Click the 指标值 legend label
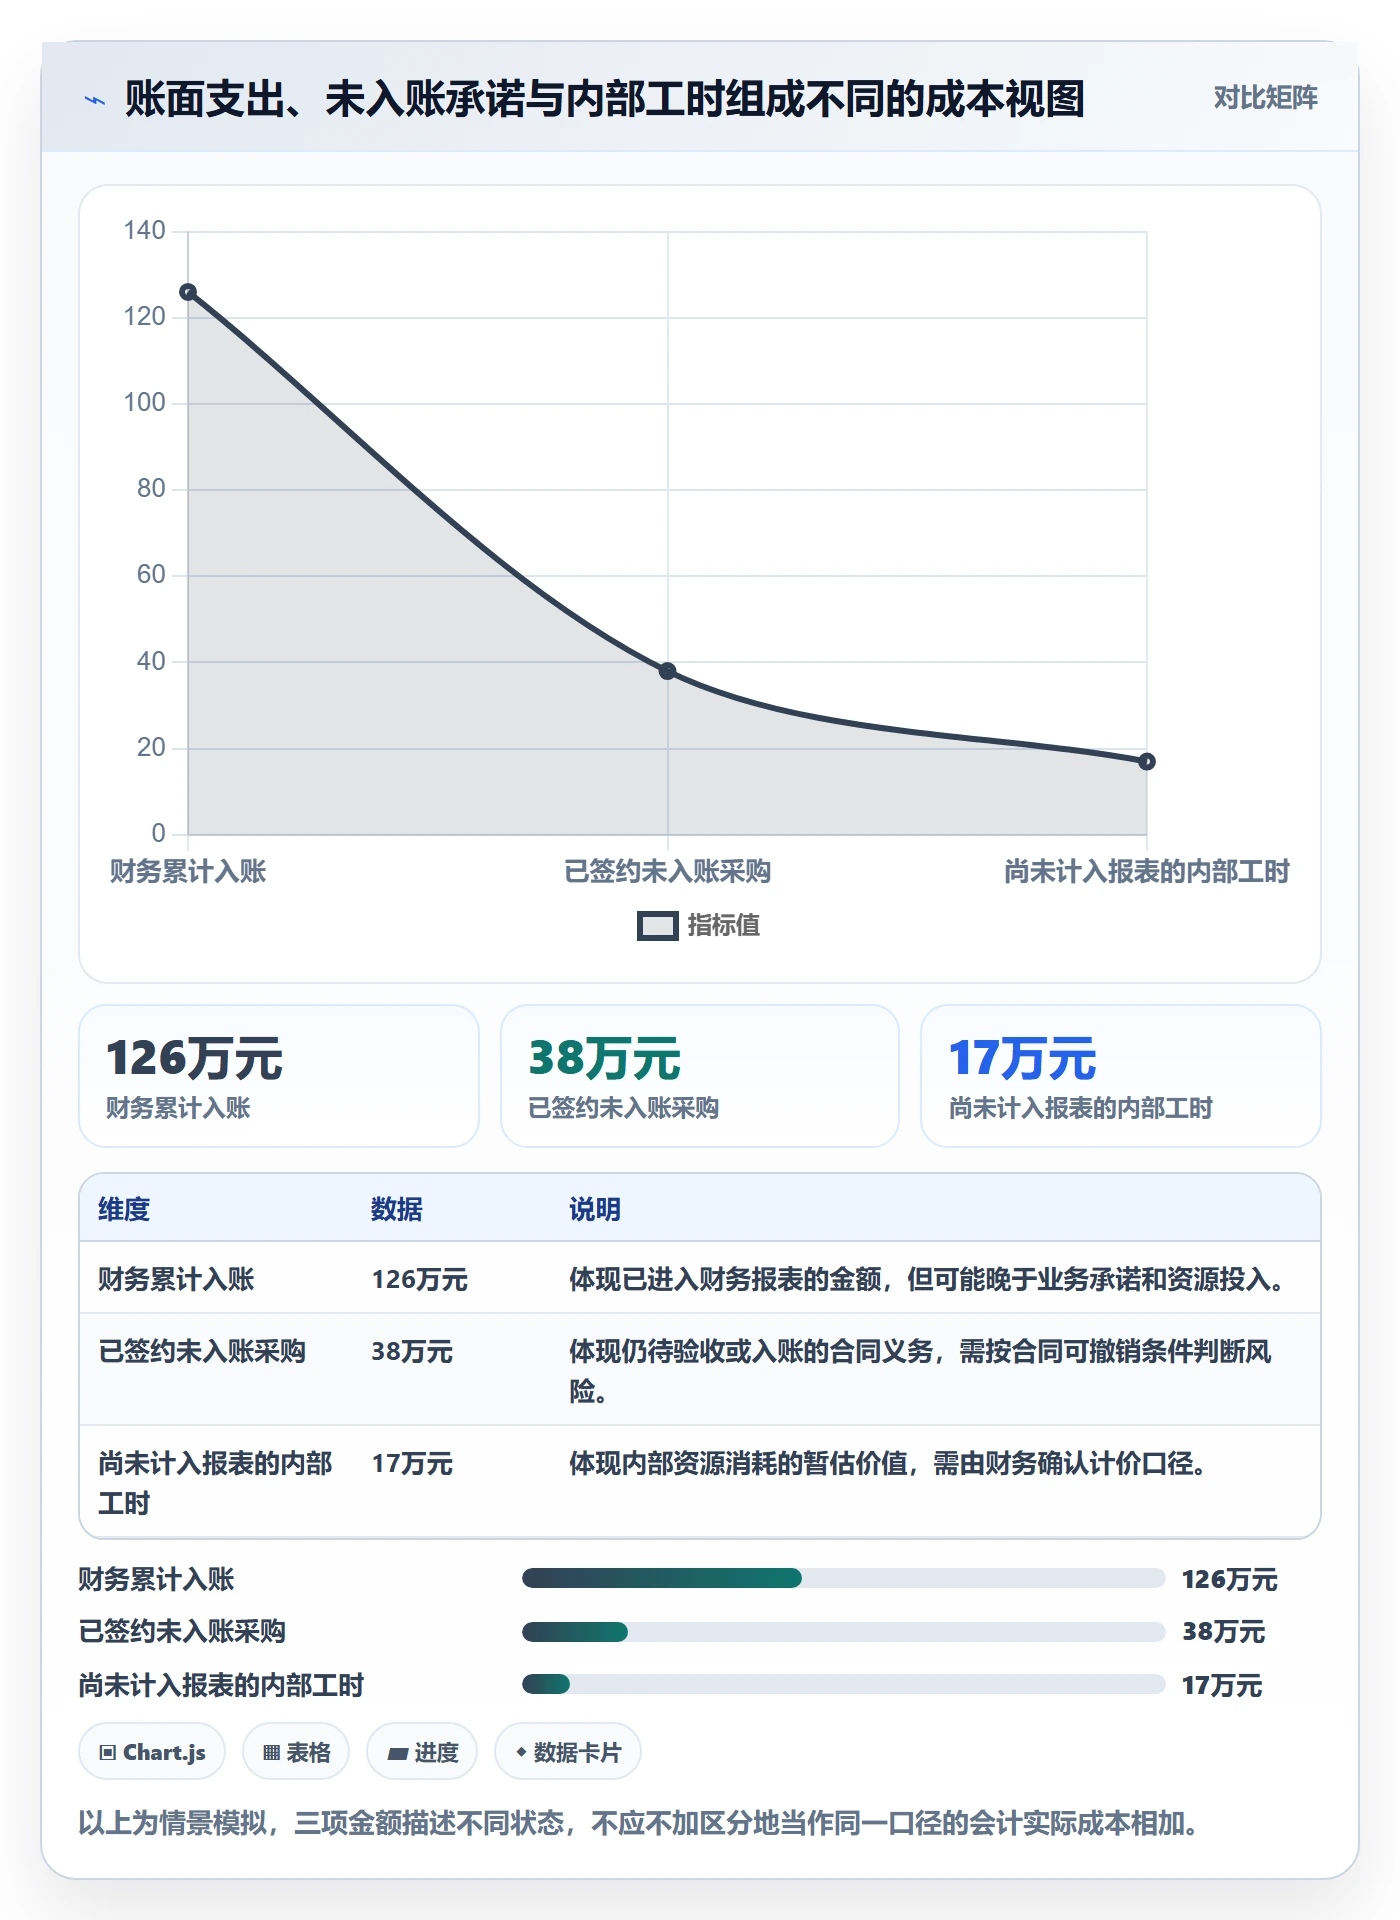Viewport: 1400px width, 1920px height. 724,926
